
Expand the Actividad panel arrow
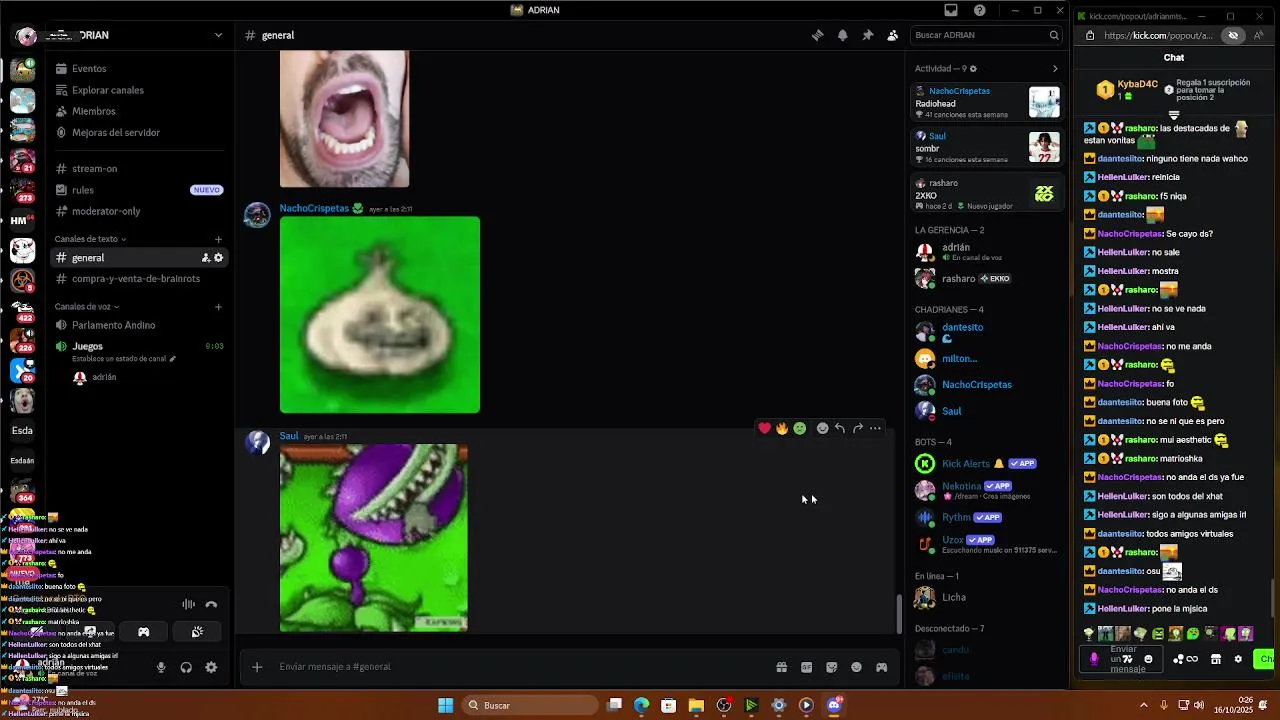tap(1054, 69)
